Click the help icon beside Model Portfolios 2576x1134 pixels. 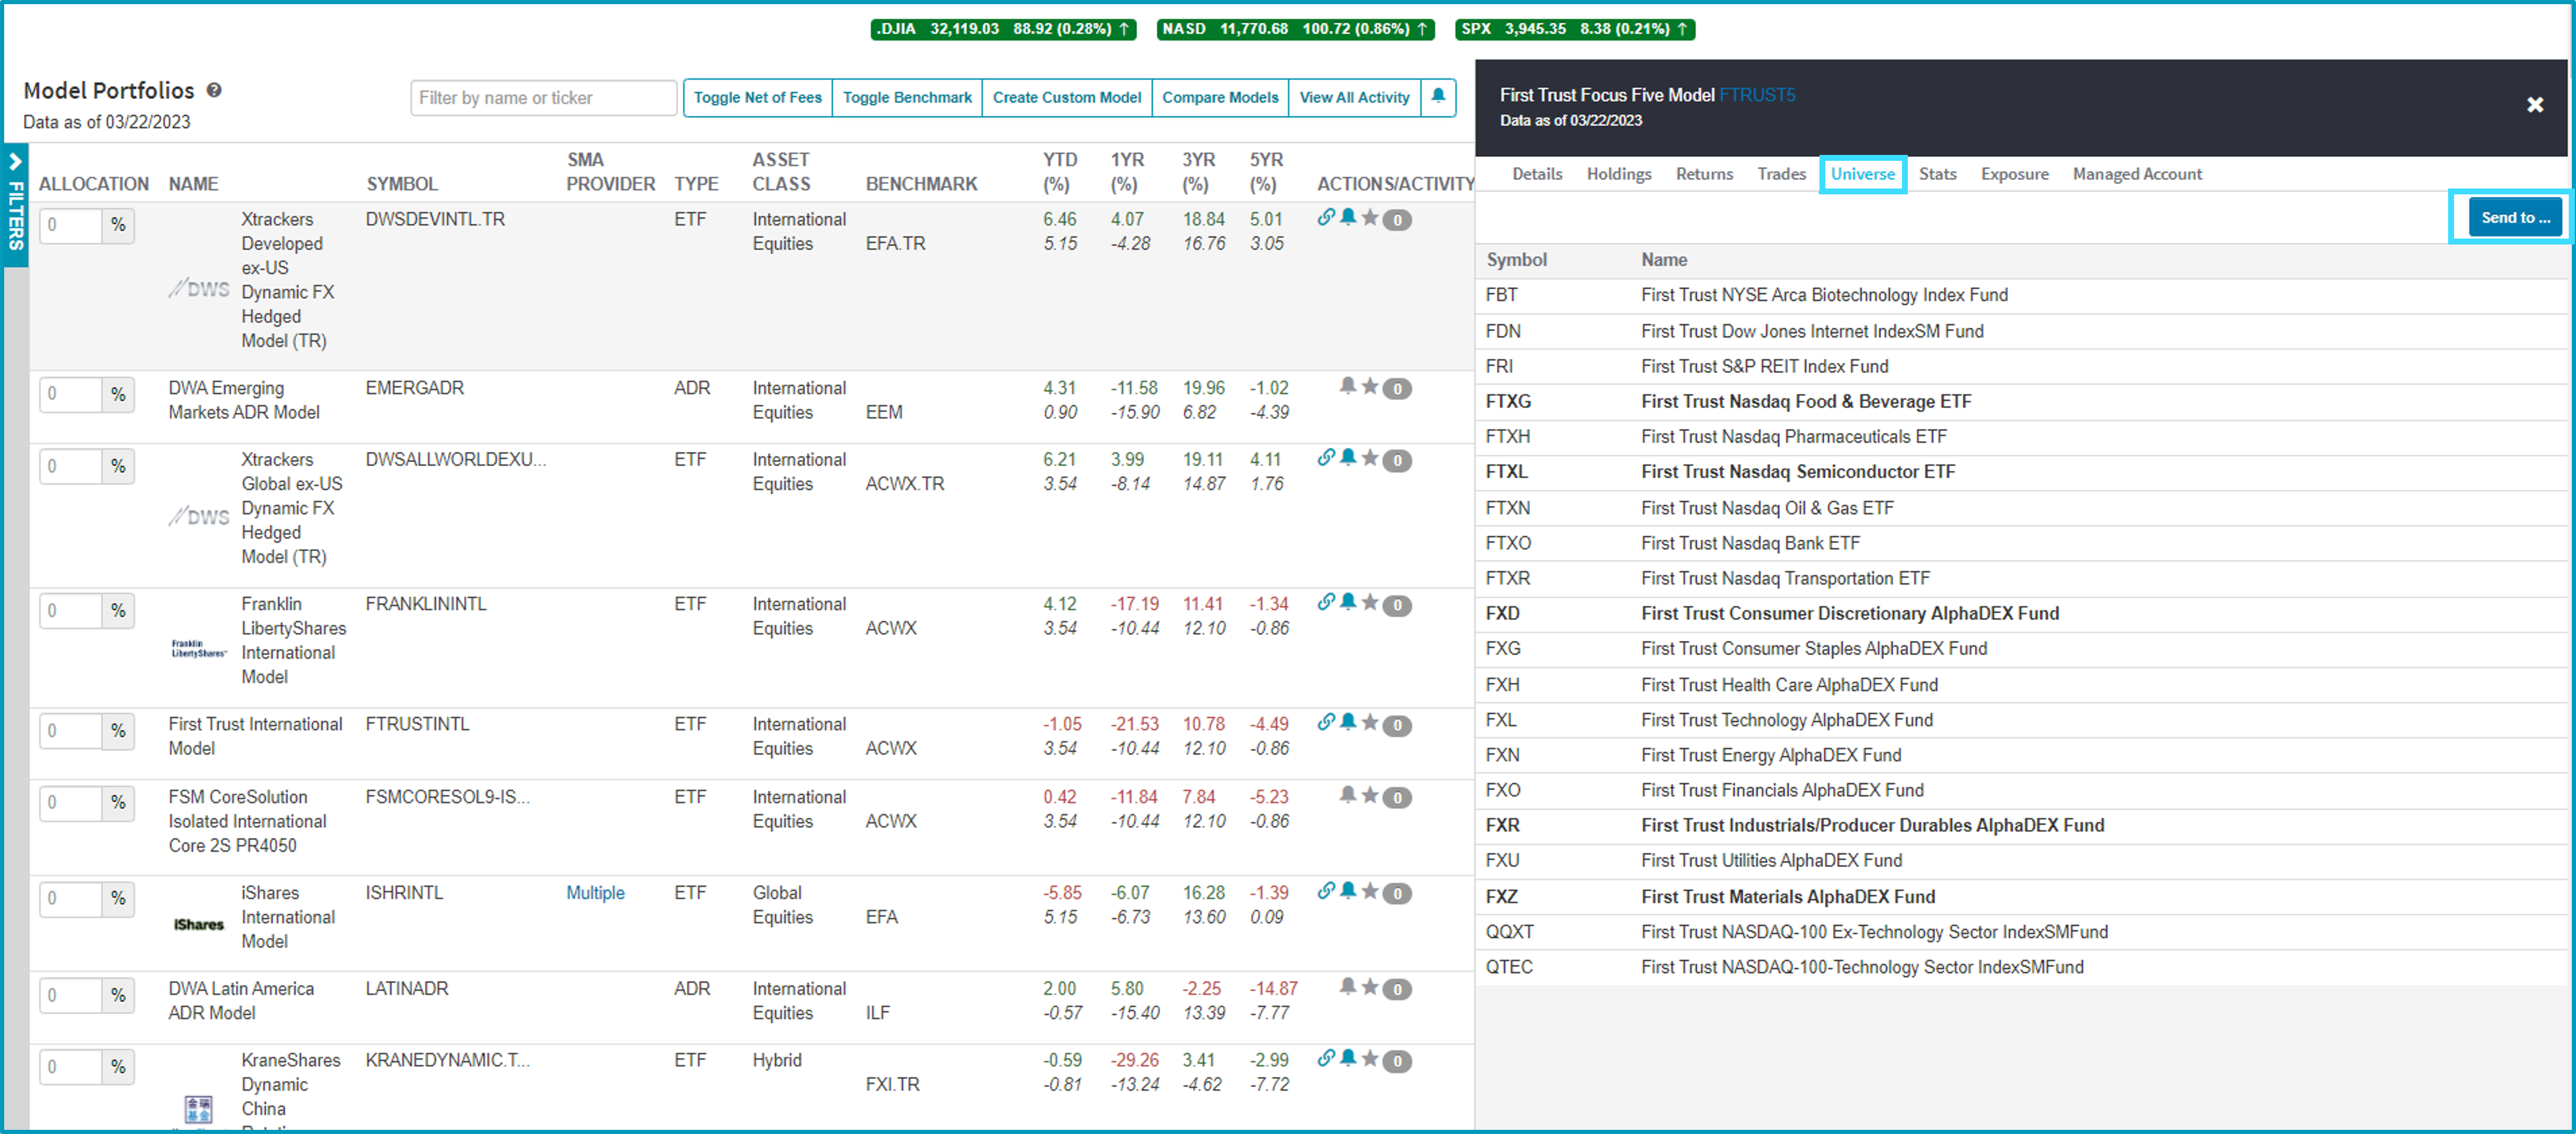click(x=214, y=90)
